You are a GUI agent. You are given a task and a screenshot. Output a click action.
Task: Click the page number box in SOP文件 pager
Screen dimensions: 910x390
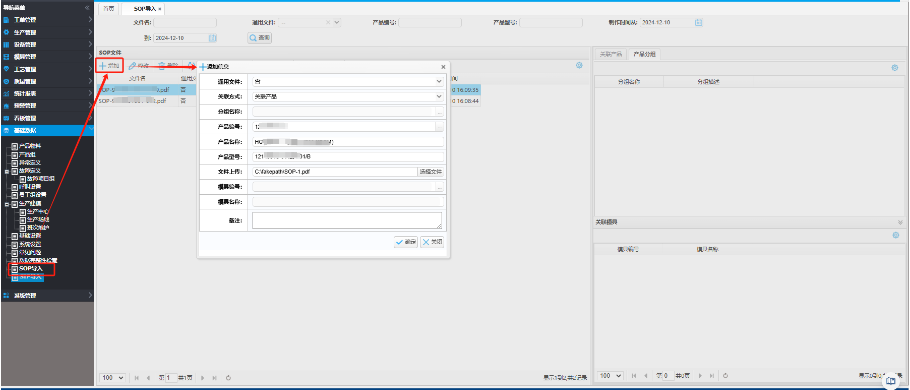coord(170,377)
